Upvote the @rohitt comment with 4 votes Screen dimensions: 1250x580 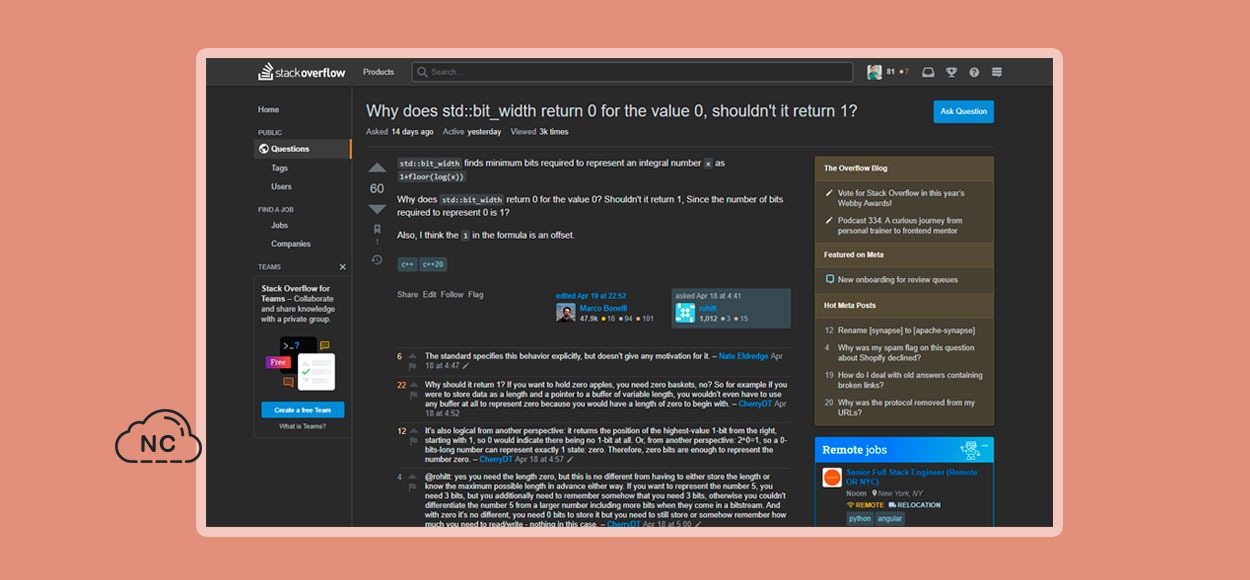pos(413,477)
